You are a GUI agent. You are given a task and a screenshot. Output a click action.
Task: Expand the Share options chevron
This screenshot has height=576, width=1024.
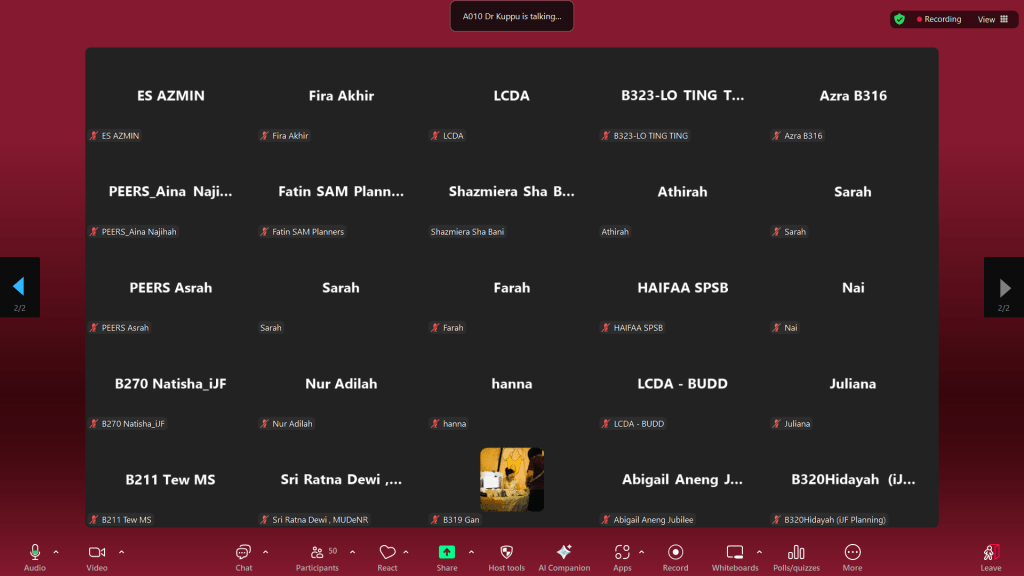(x=471, y=552)
